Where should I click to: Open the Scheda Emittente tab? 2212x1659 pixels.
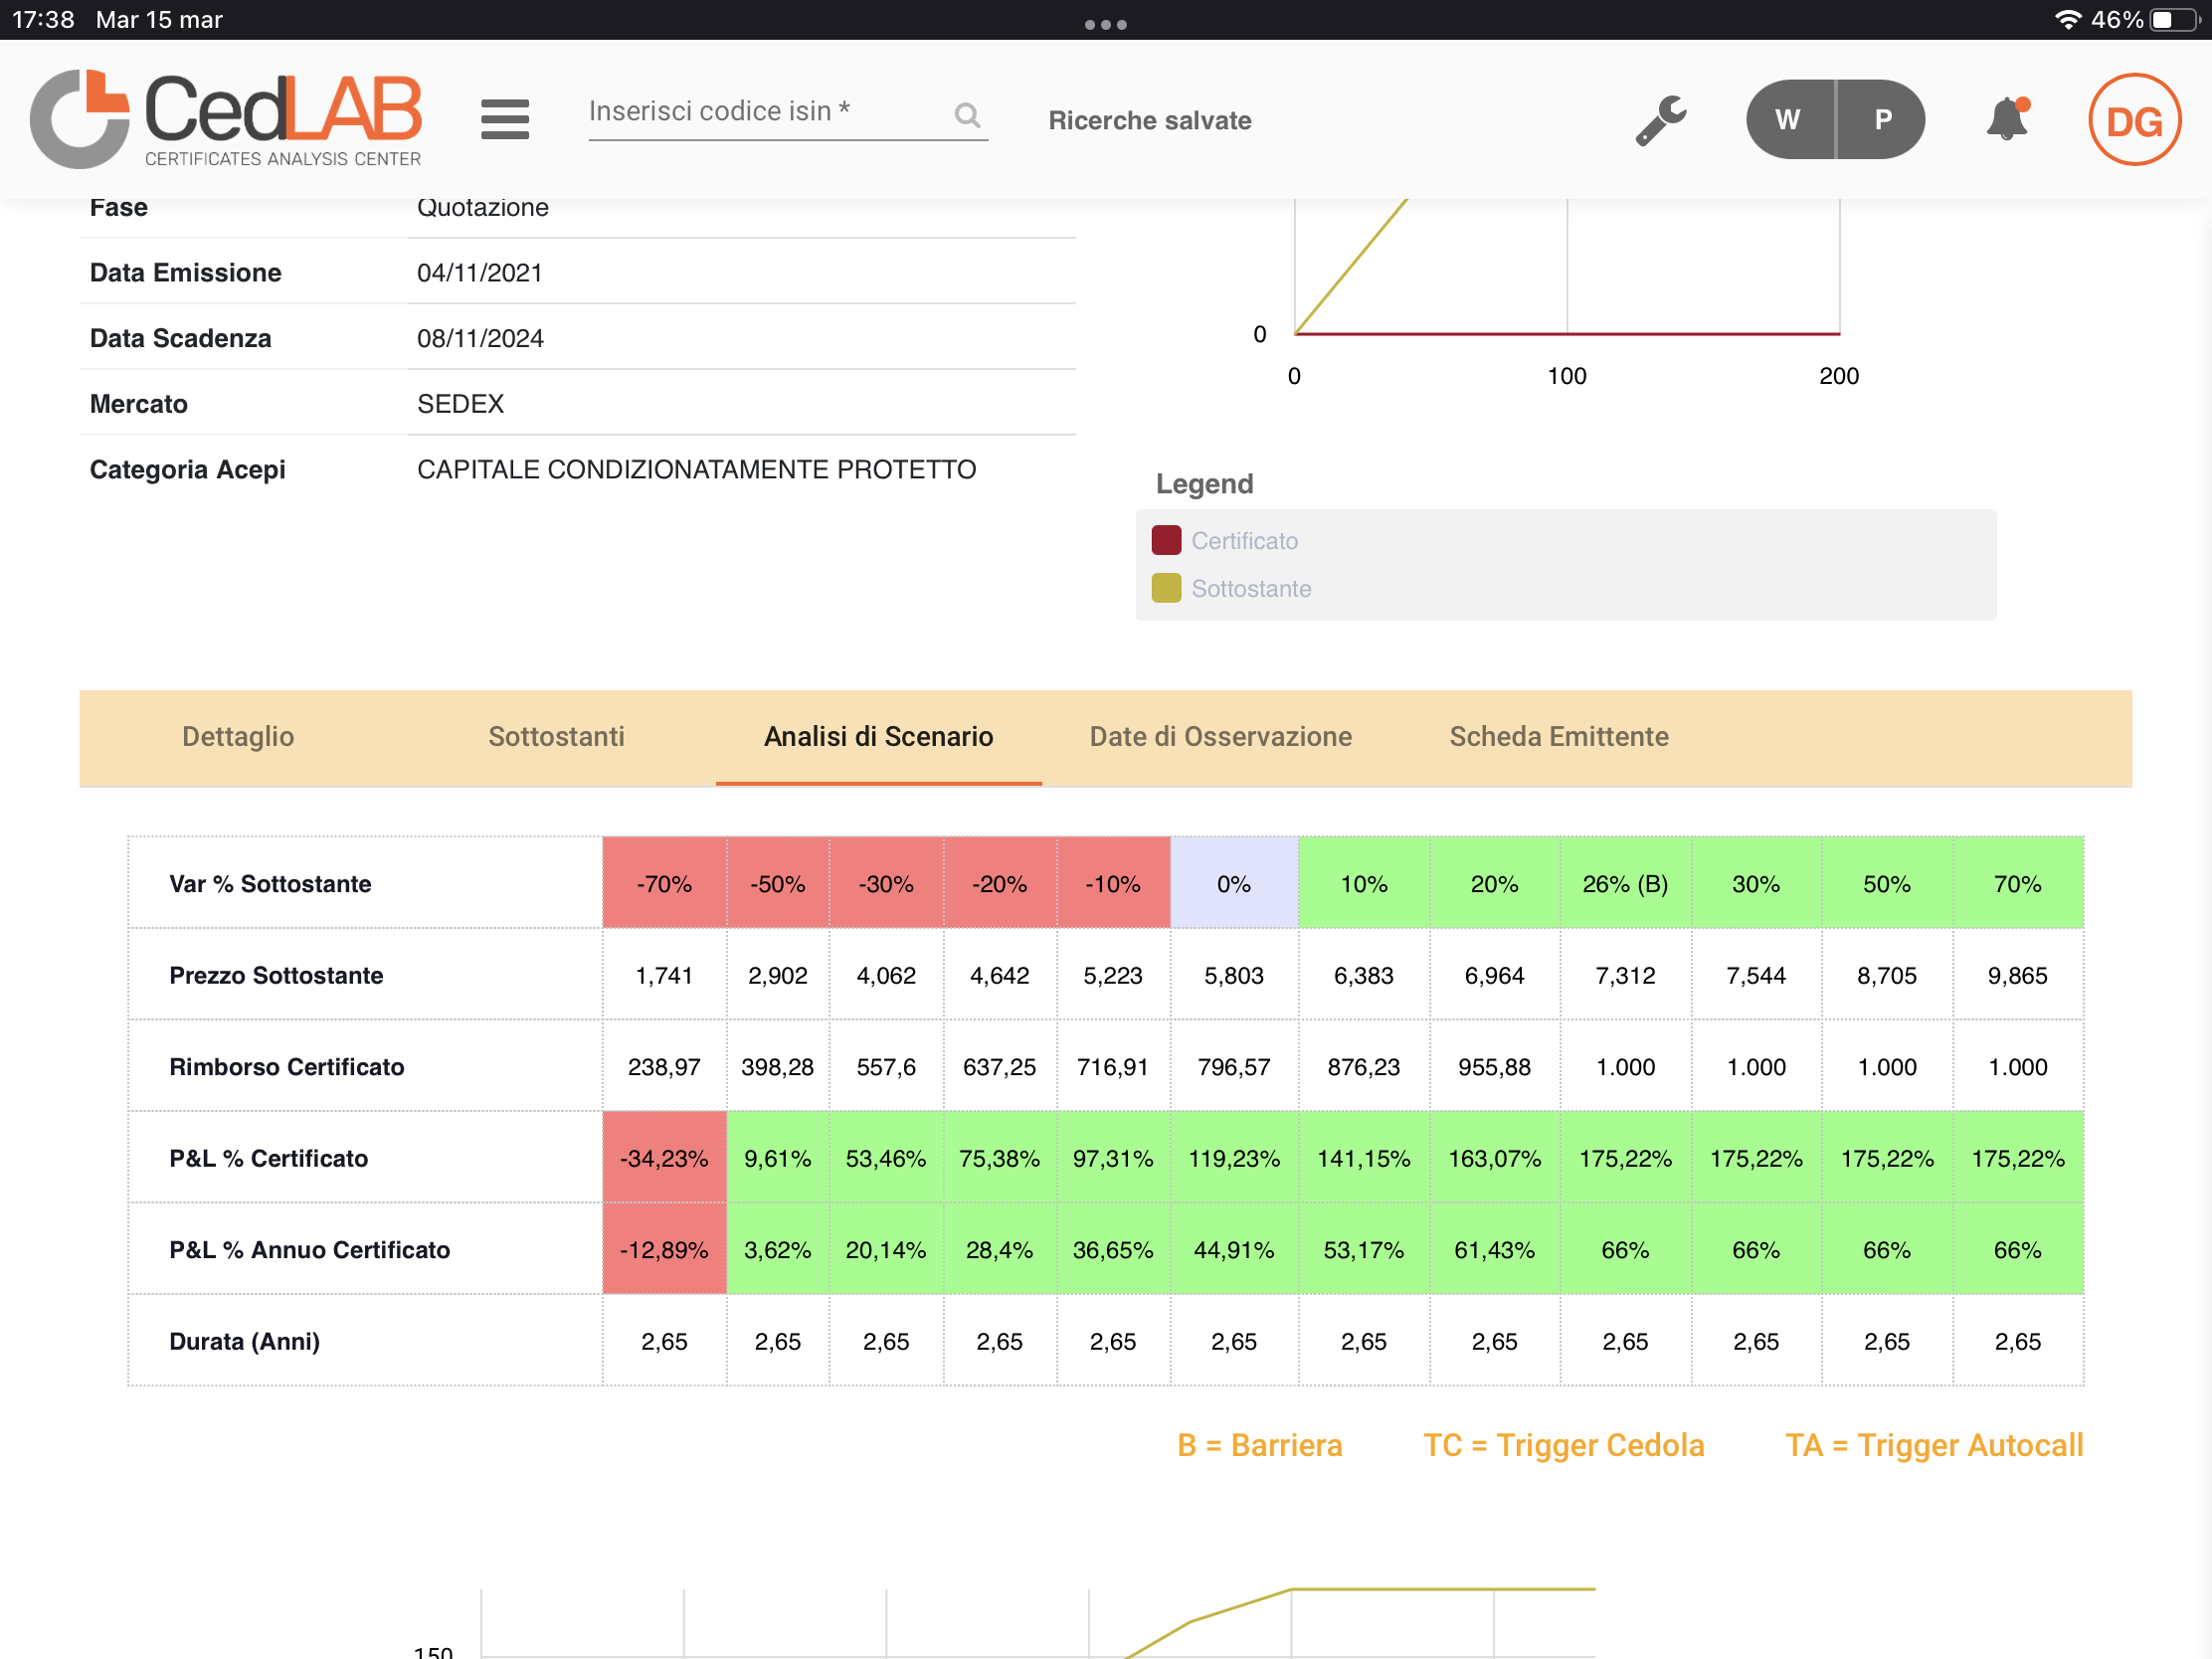point(1559,737)
